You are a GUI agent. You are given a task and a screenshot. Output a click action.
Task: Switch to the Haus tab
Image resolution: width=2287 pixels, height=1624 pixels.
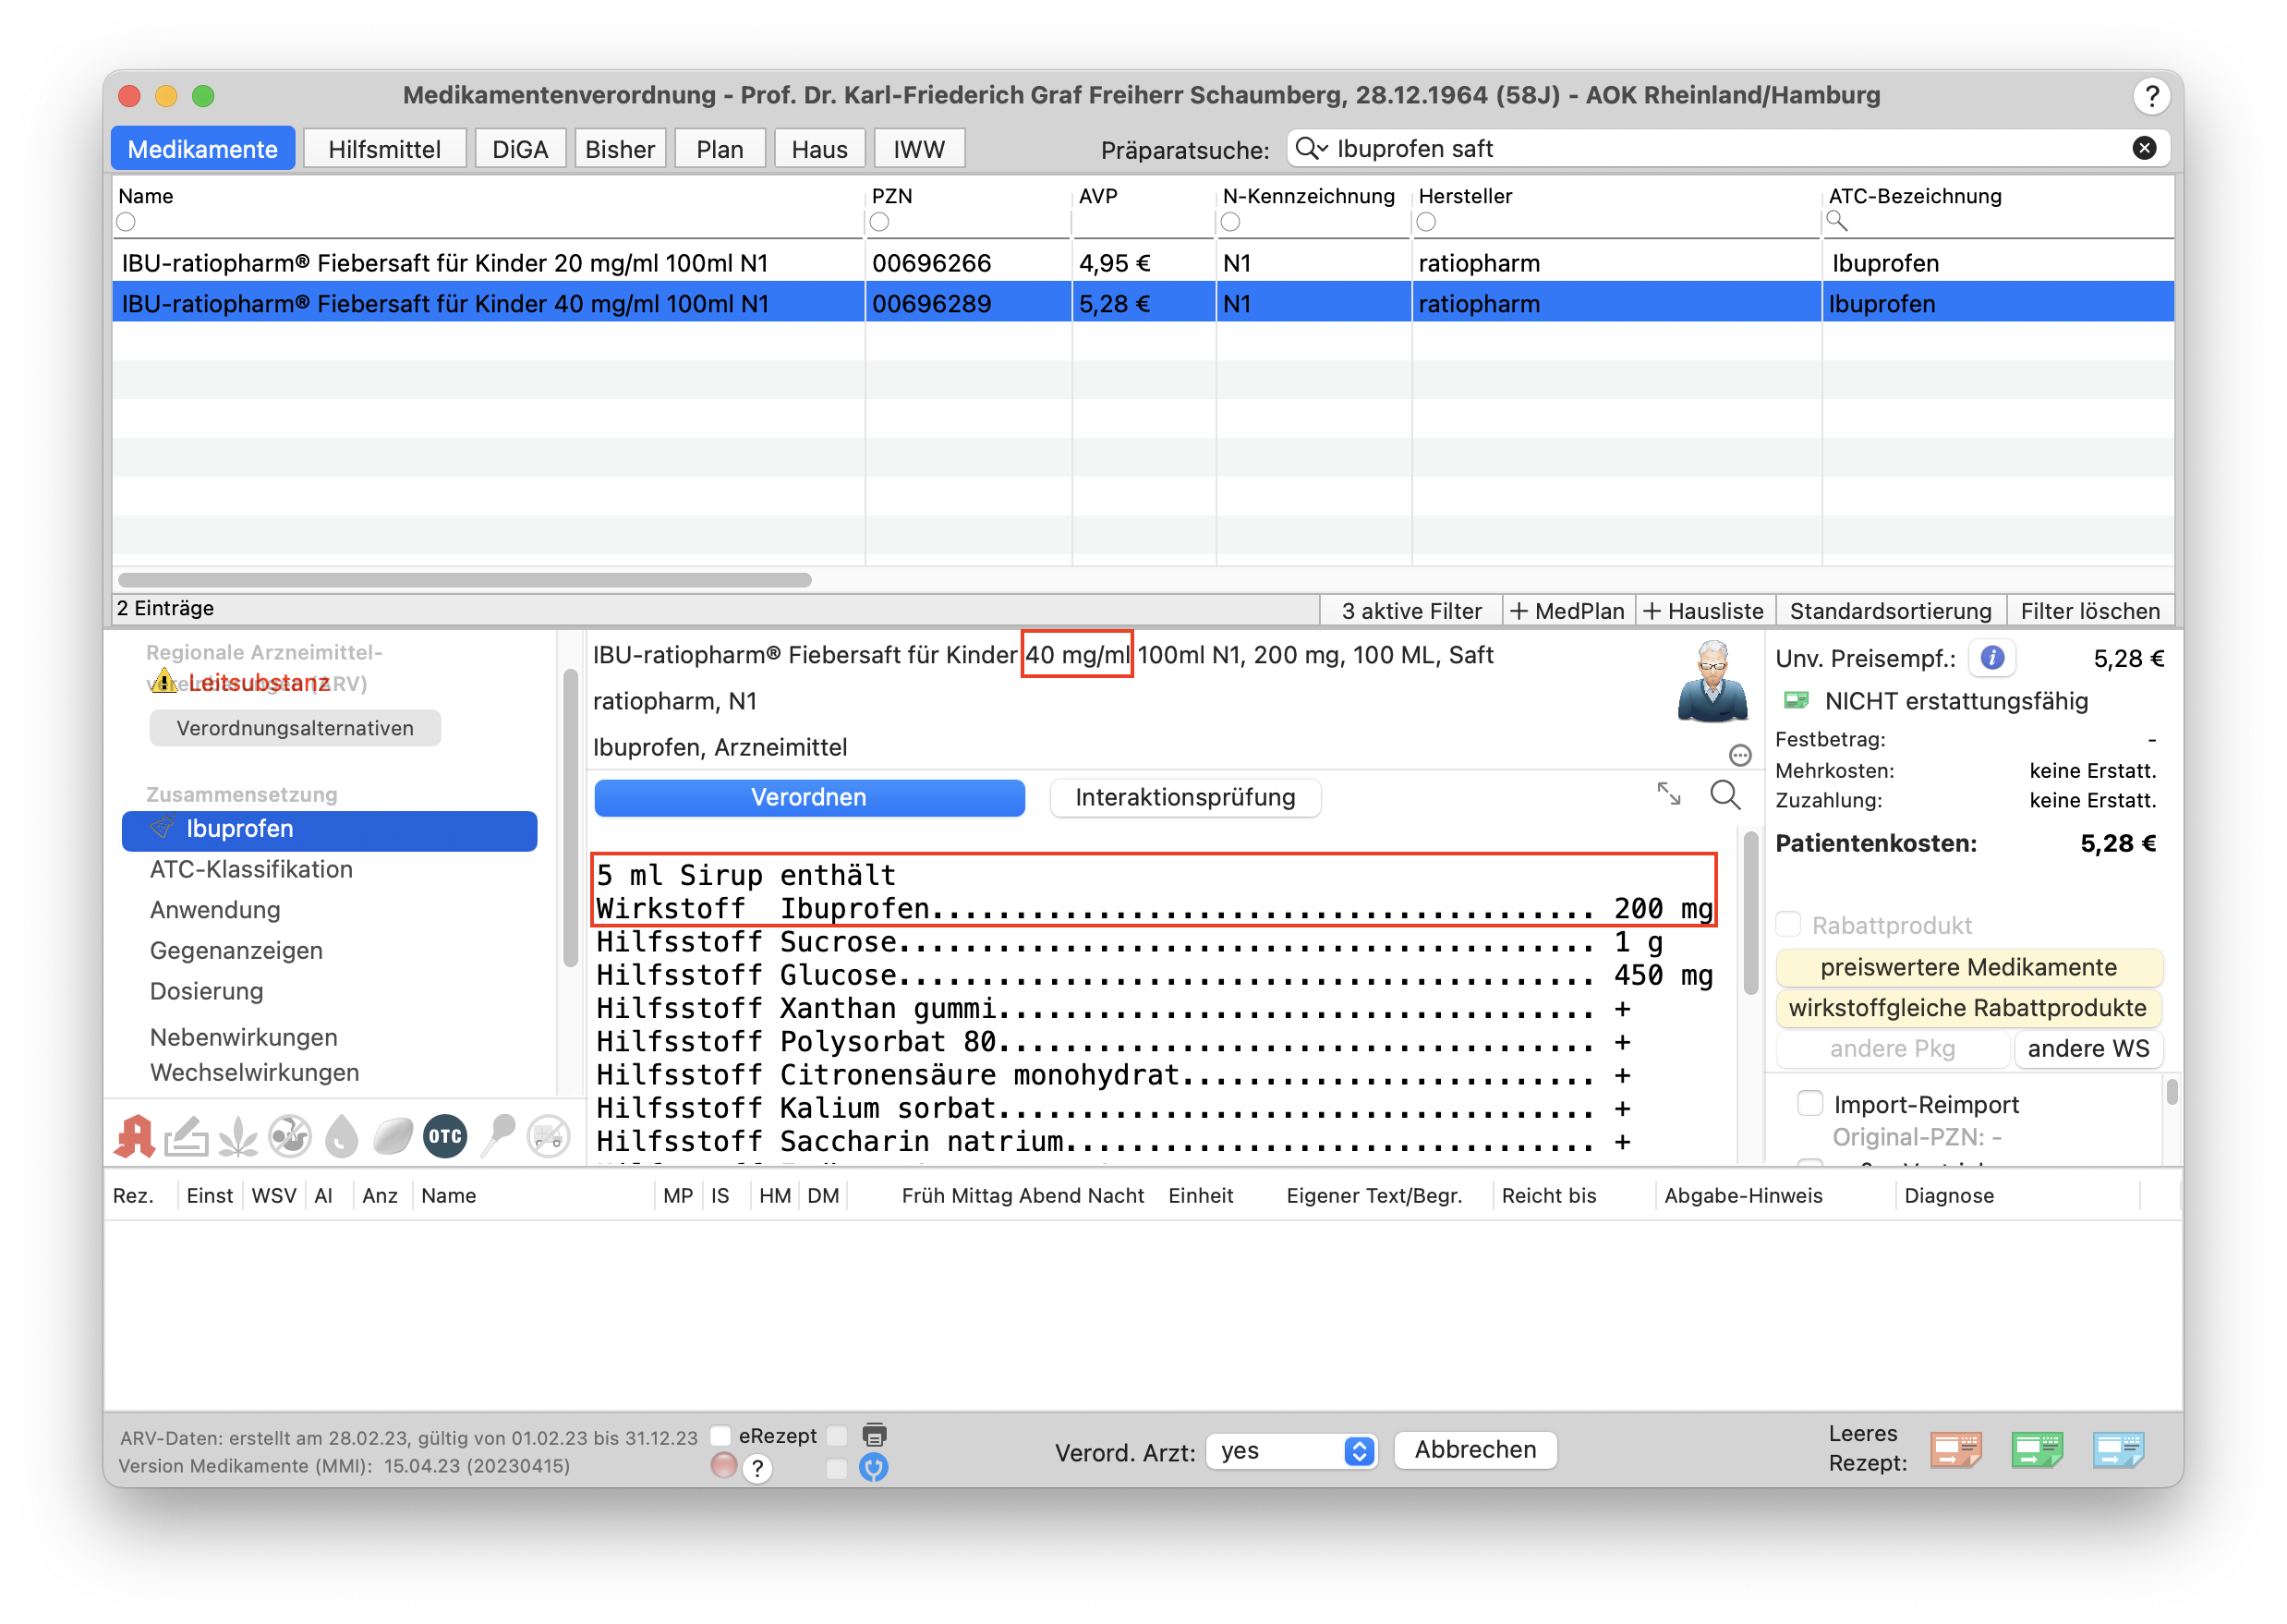point(820,149)
